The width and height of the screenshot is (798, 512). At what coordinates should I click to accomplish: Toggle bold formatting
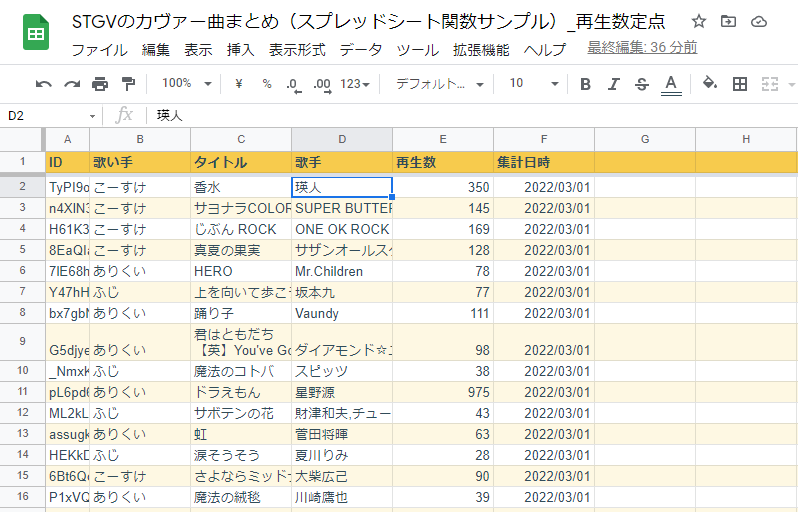(x=586, y=84)
